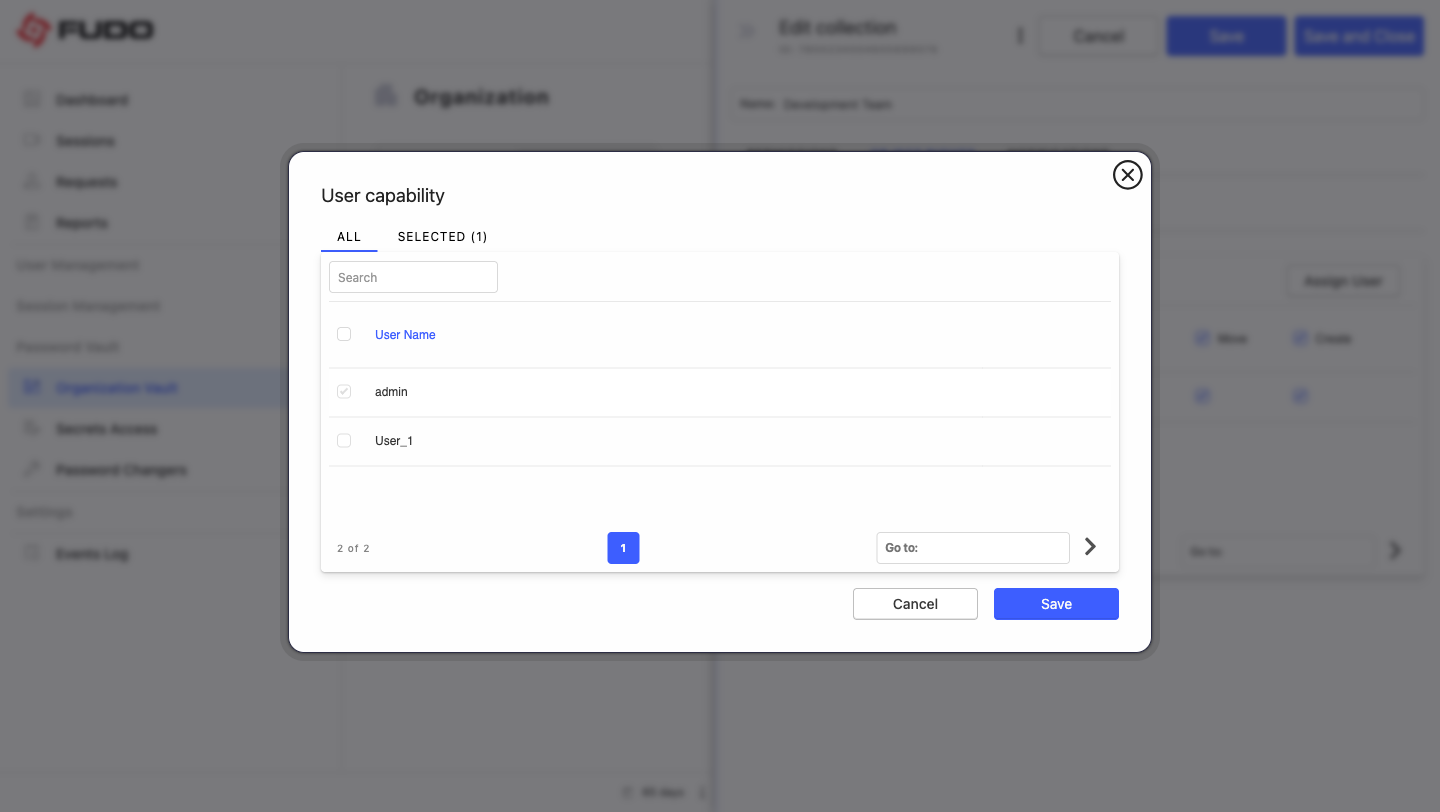Screen dimensions: 1440x812
Task: Open the three-dot menu beside Cancel
Action: tap(1020, 36)
